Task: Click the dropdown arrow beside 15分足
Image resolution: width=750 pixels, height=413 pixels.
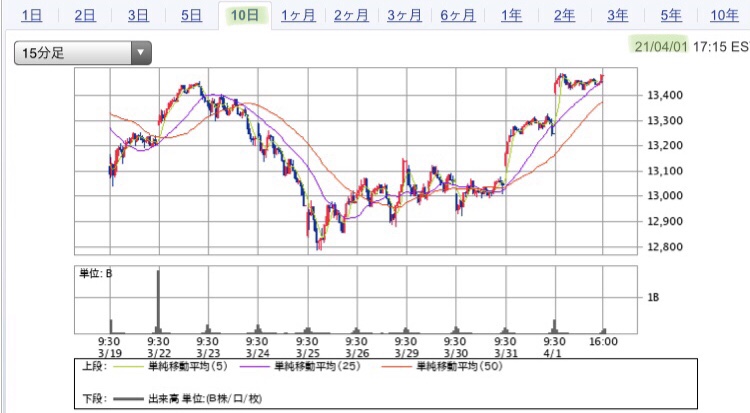Action: (141, 53)
